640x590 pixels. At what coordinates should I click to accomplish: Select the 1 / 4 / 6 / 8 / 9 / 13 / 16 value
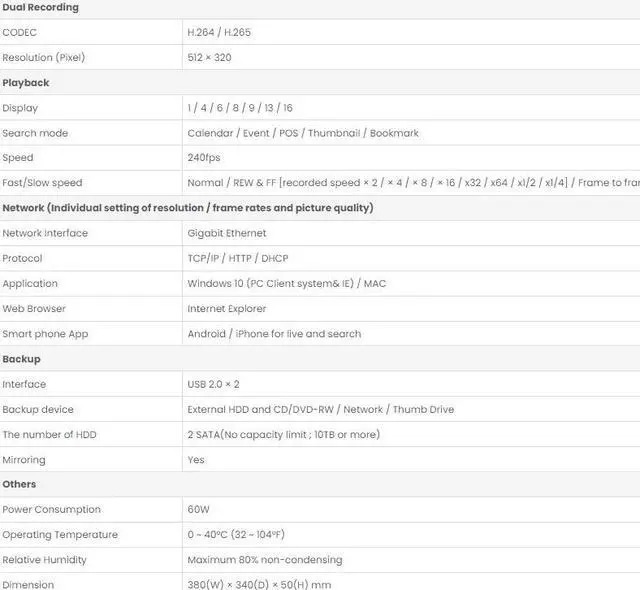[x=240, y=108]
